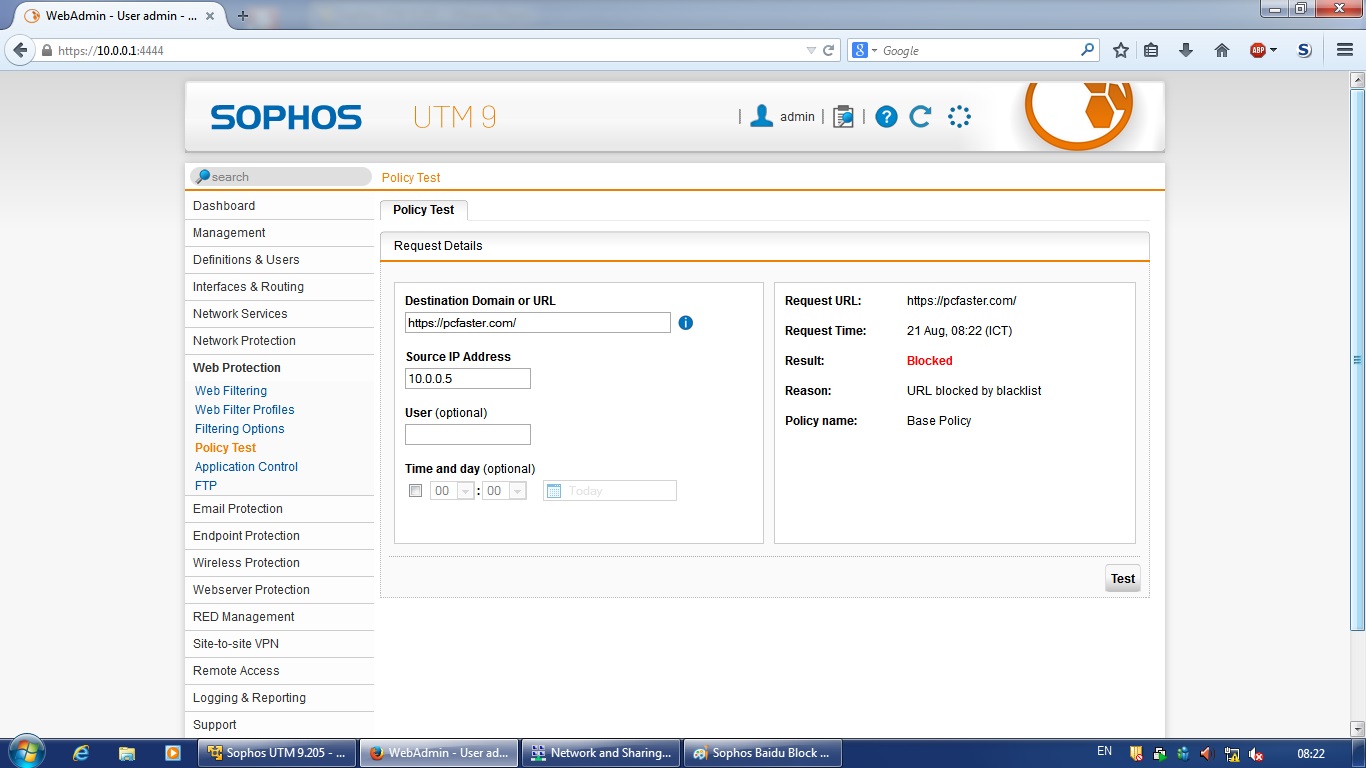Open the Management sidebar menu
The image size is (1366, 768).
[279, 233]
